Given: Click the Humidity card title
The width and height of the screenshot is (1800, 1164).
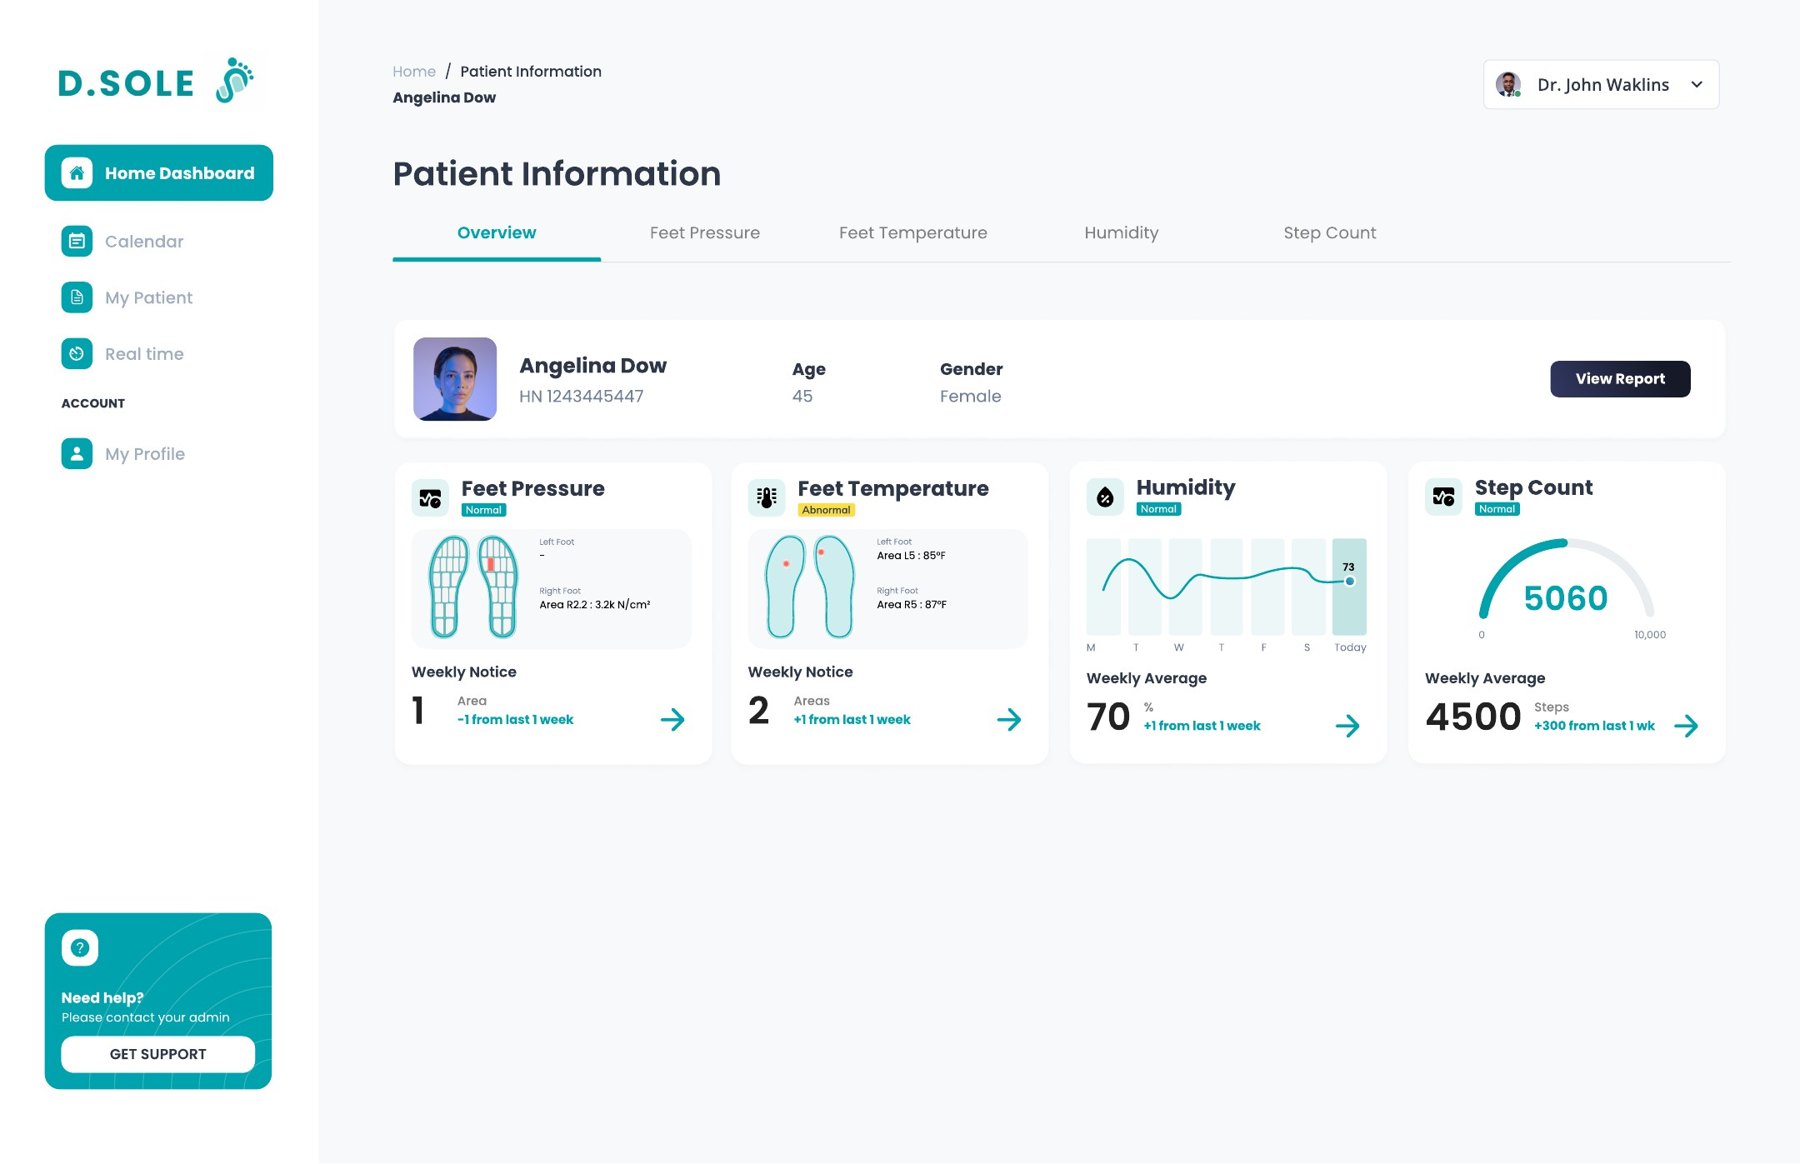Looking at the screenshot, I should coord(1186,487).
